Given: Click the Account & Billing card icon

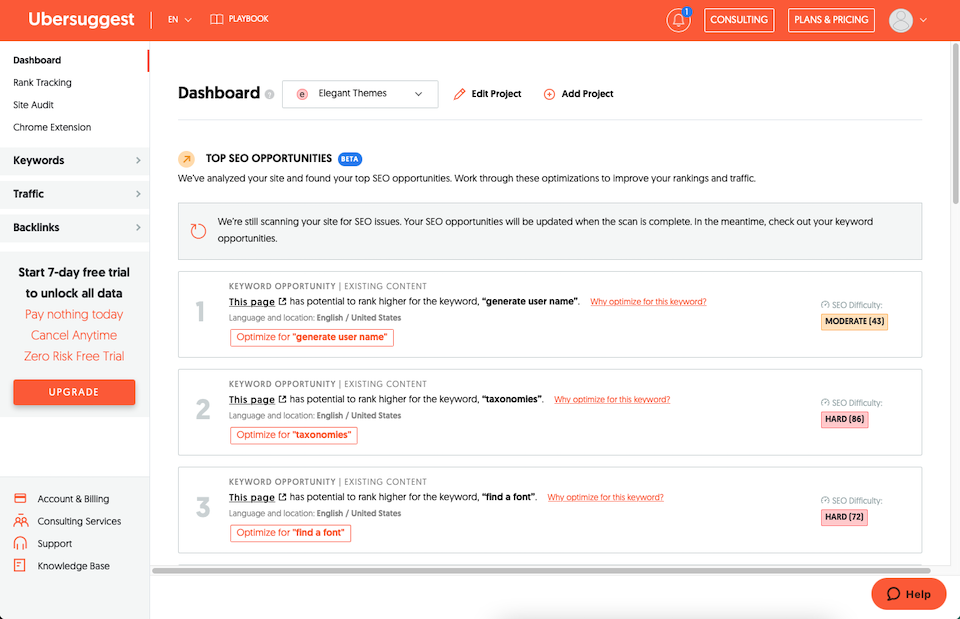Looking at the screenshot, I should [20, 499].
